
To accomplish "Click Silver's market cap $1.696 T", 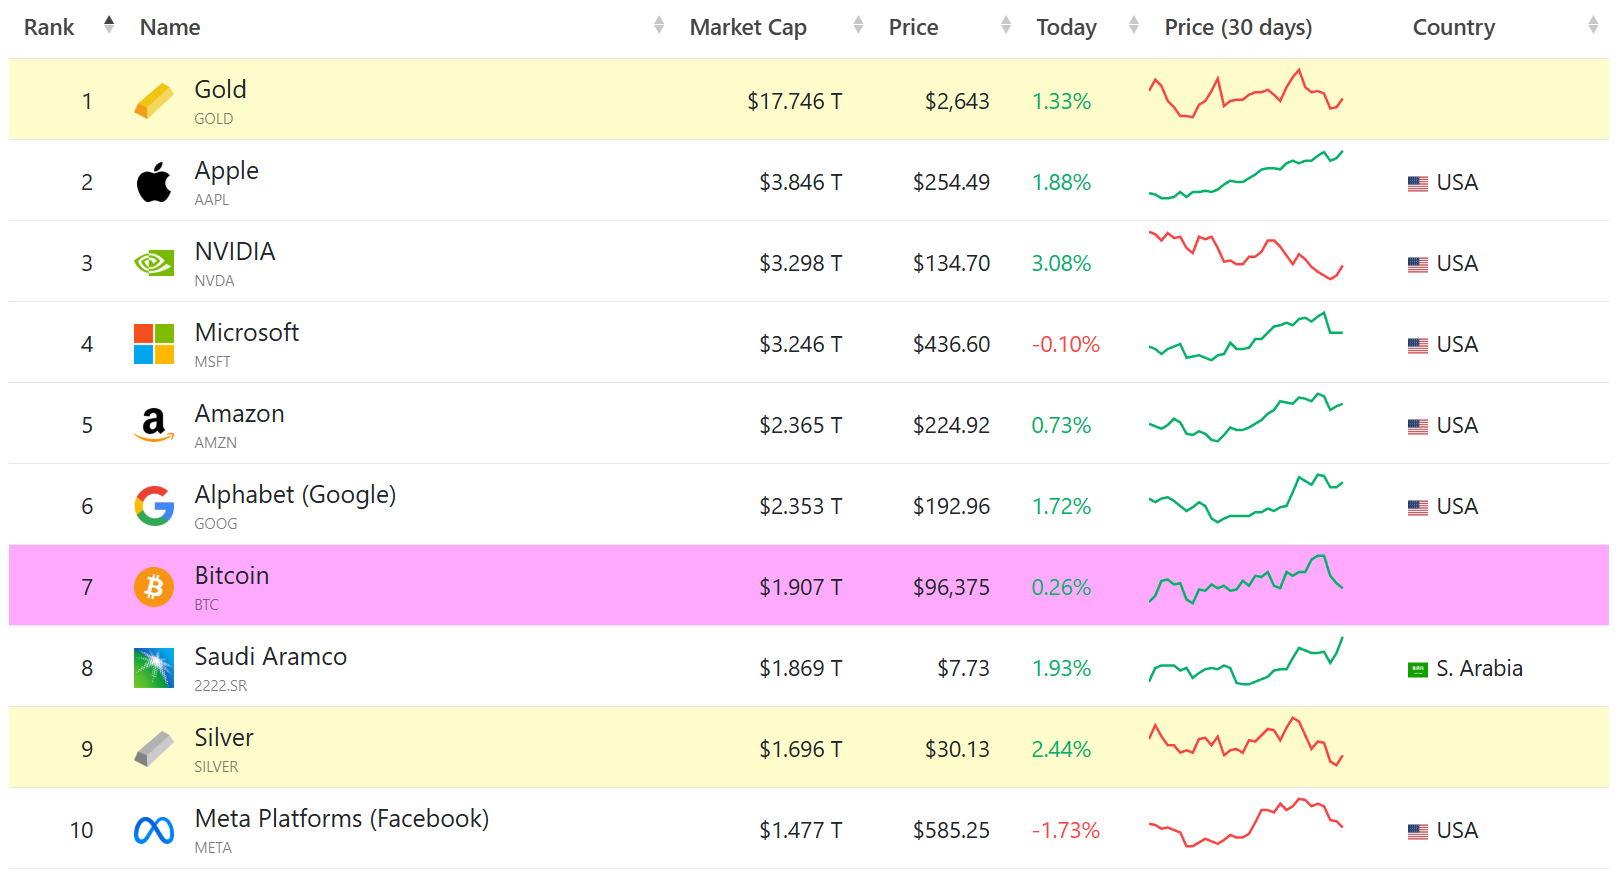I will click(x=801, y=749).
